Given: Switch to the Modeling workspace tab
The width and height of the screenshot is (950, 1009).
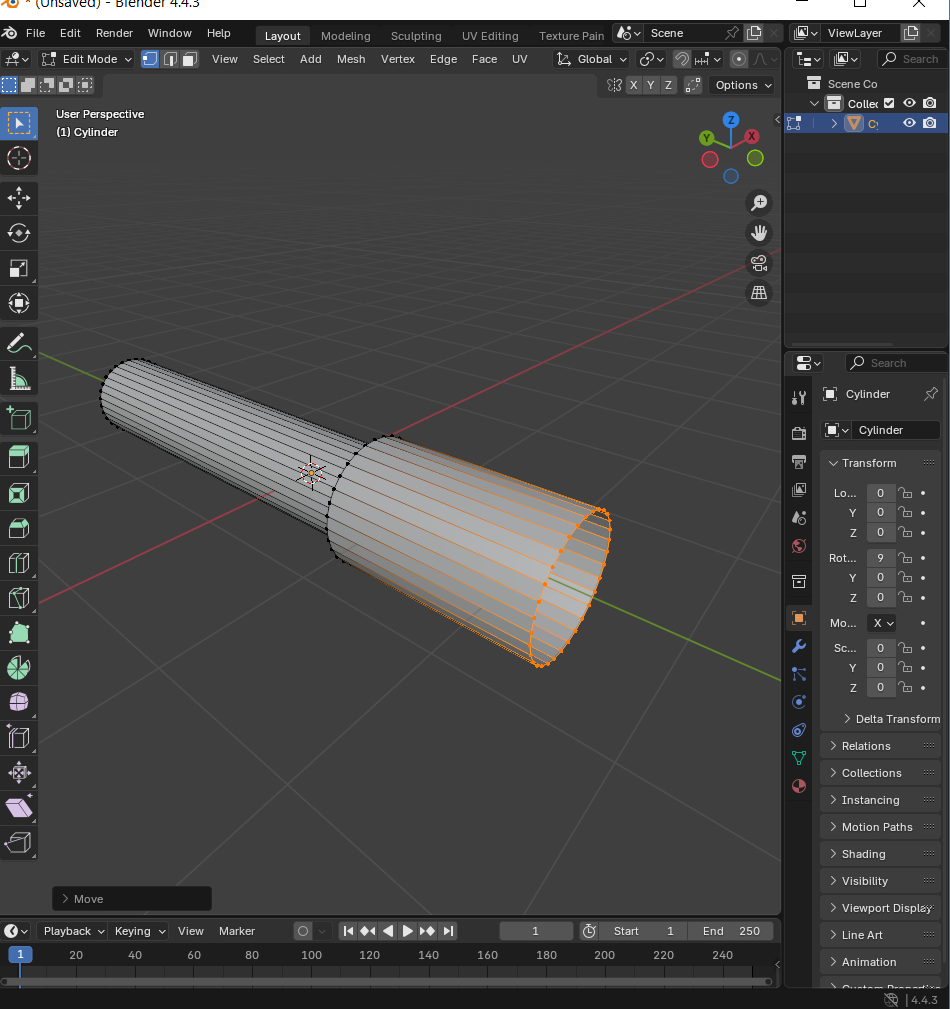Looking at the screenshot, I should coord(346,36).
